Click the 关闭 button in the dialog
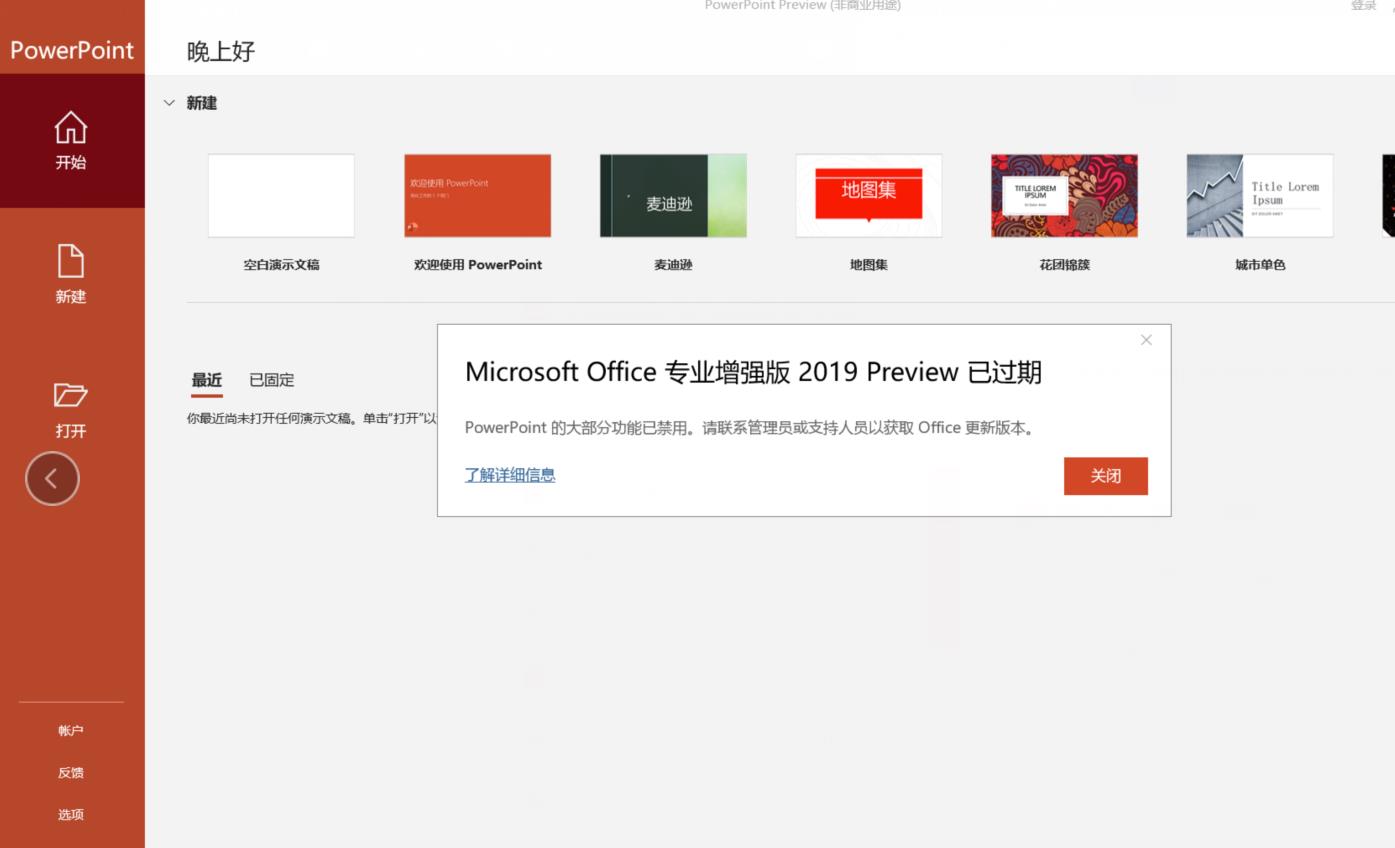1395x848 pixels. [x=1105, y=476]
